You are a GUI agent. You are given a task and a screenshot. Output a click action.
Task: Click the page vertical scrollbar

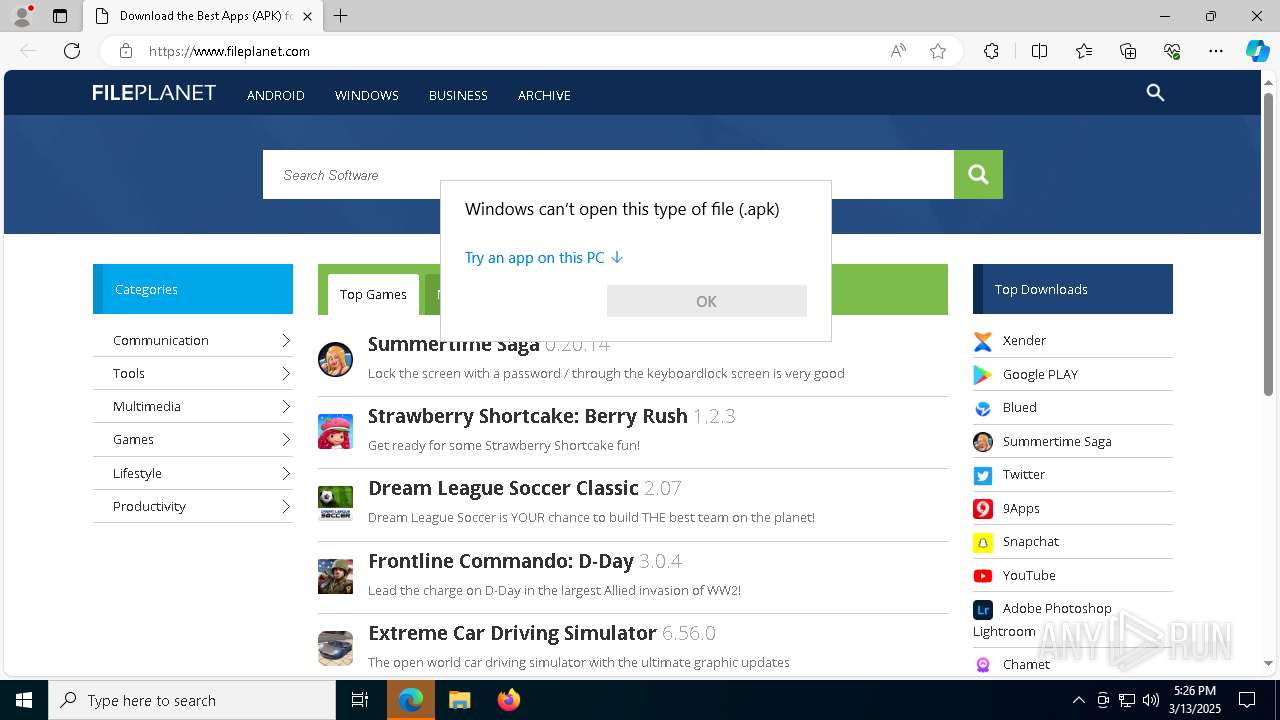tap(1268, 244)
